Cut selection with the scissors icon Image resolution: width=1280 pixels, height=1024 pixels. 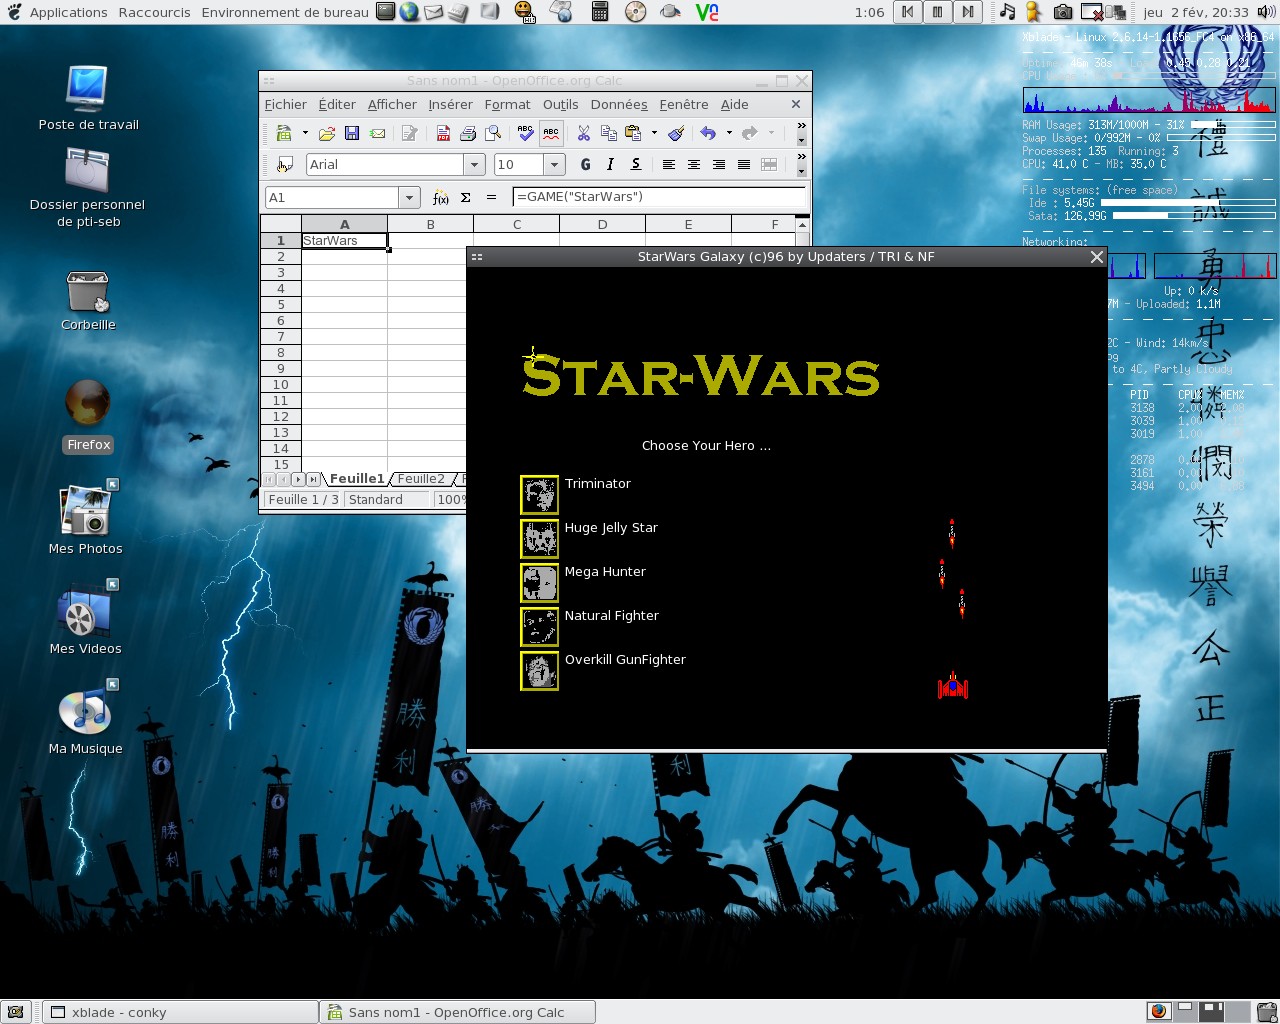click(x=584, y=133)
